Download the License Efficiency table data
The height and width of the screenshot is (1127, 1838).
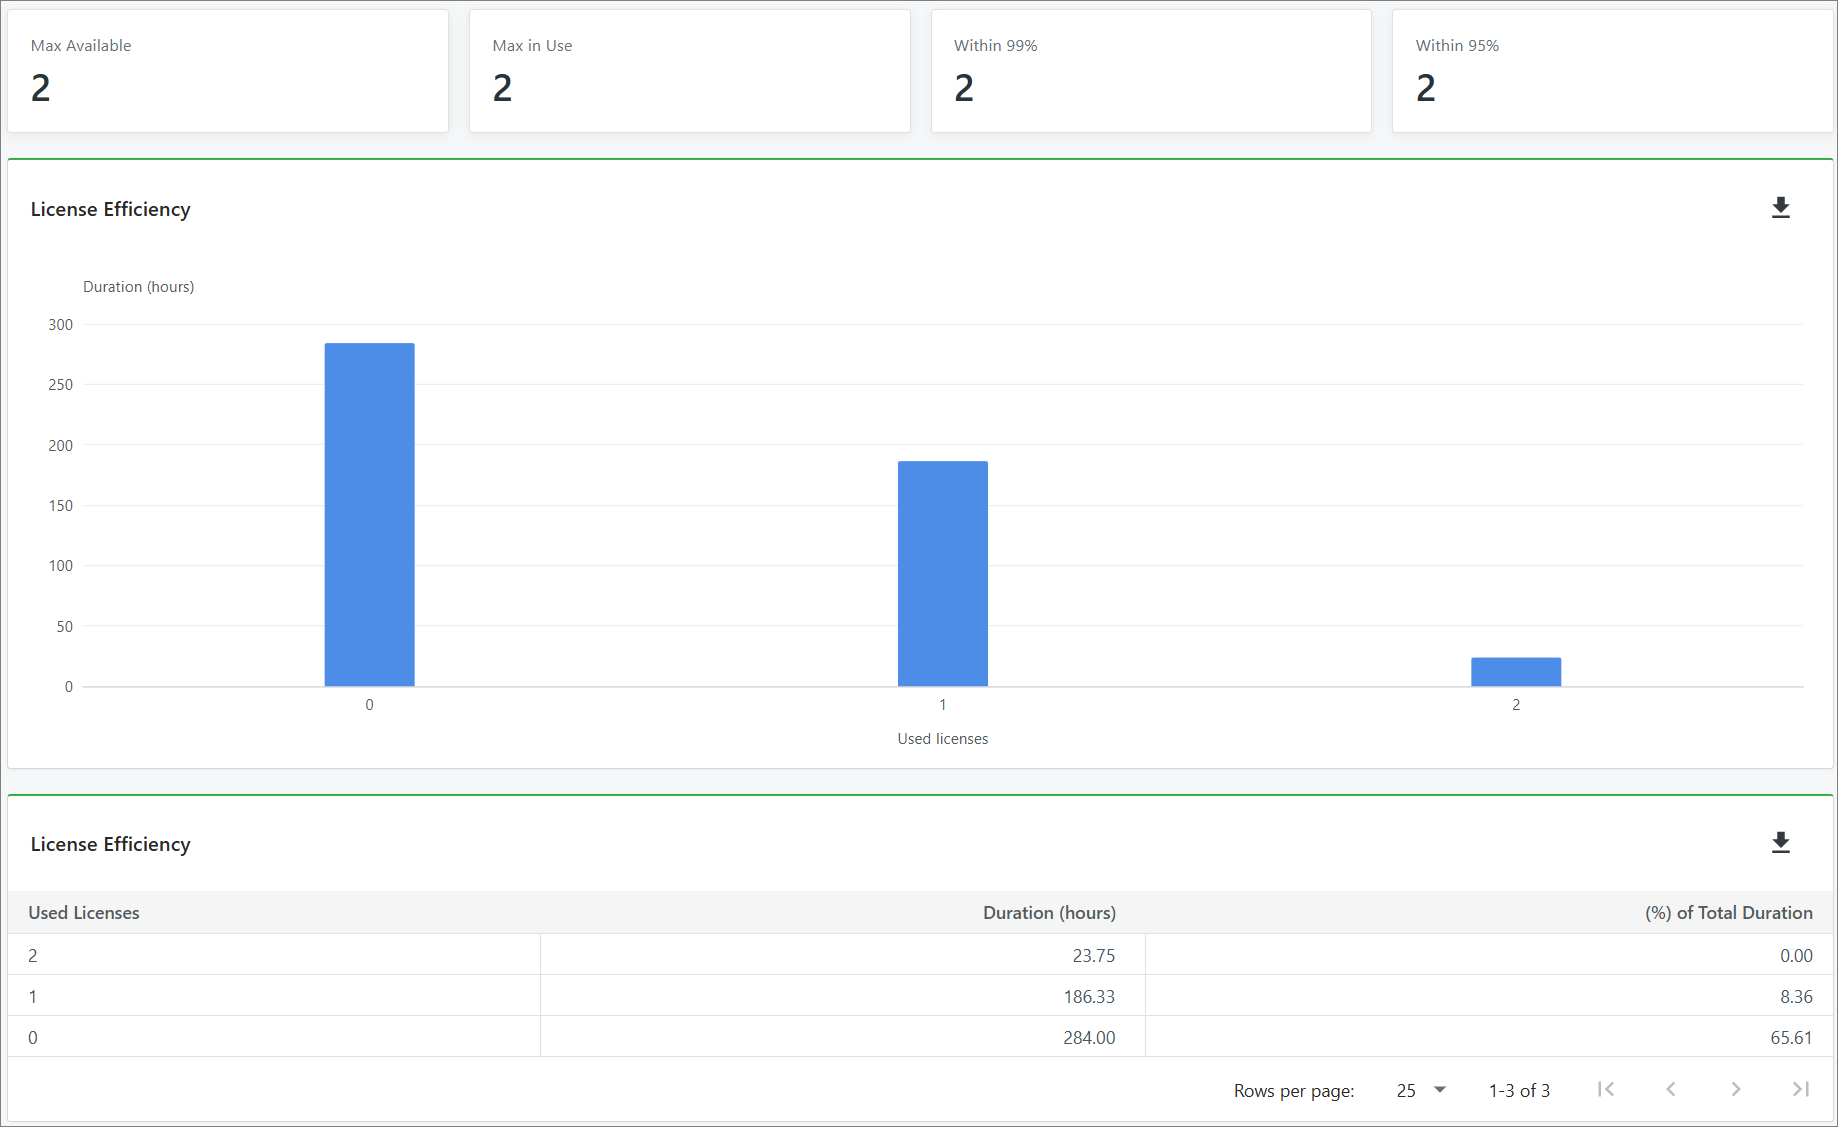(1780, 843)
